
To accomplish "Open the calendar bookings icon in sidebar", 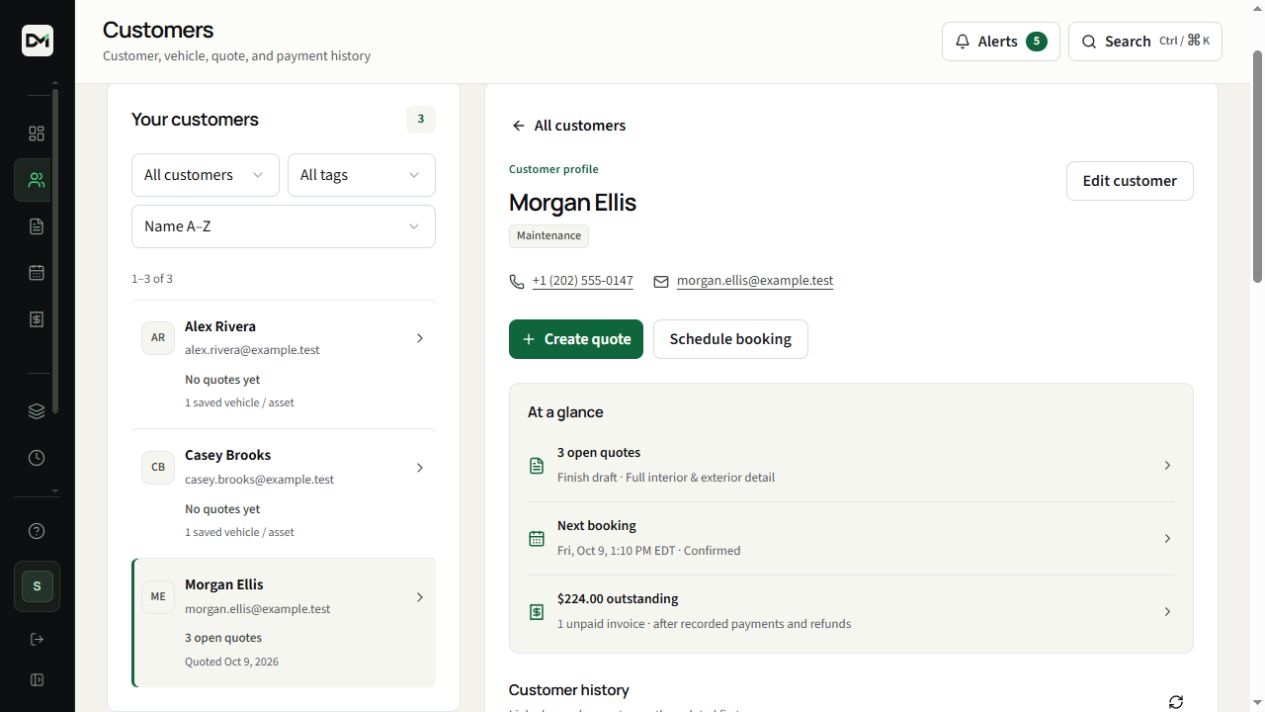I will pos(37,273).
